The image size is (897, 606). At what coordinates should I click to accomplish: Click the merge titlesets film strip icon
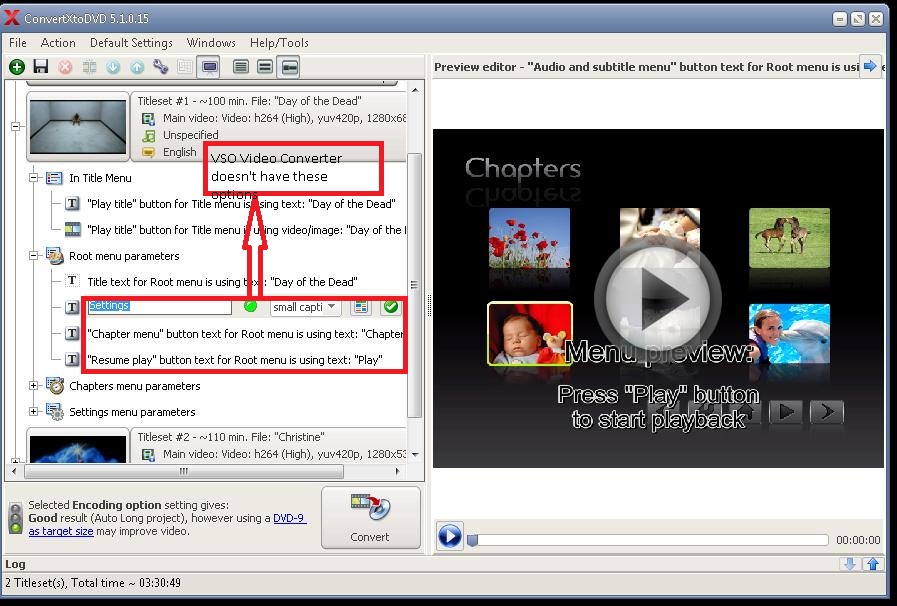pos(89,67)
